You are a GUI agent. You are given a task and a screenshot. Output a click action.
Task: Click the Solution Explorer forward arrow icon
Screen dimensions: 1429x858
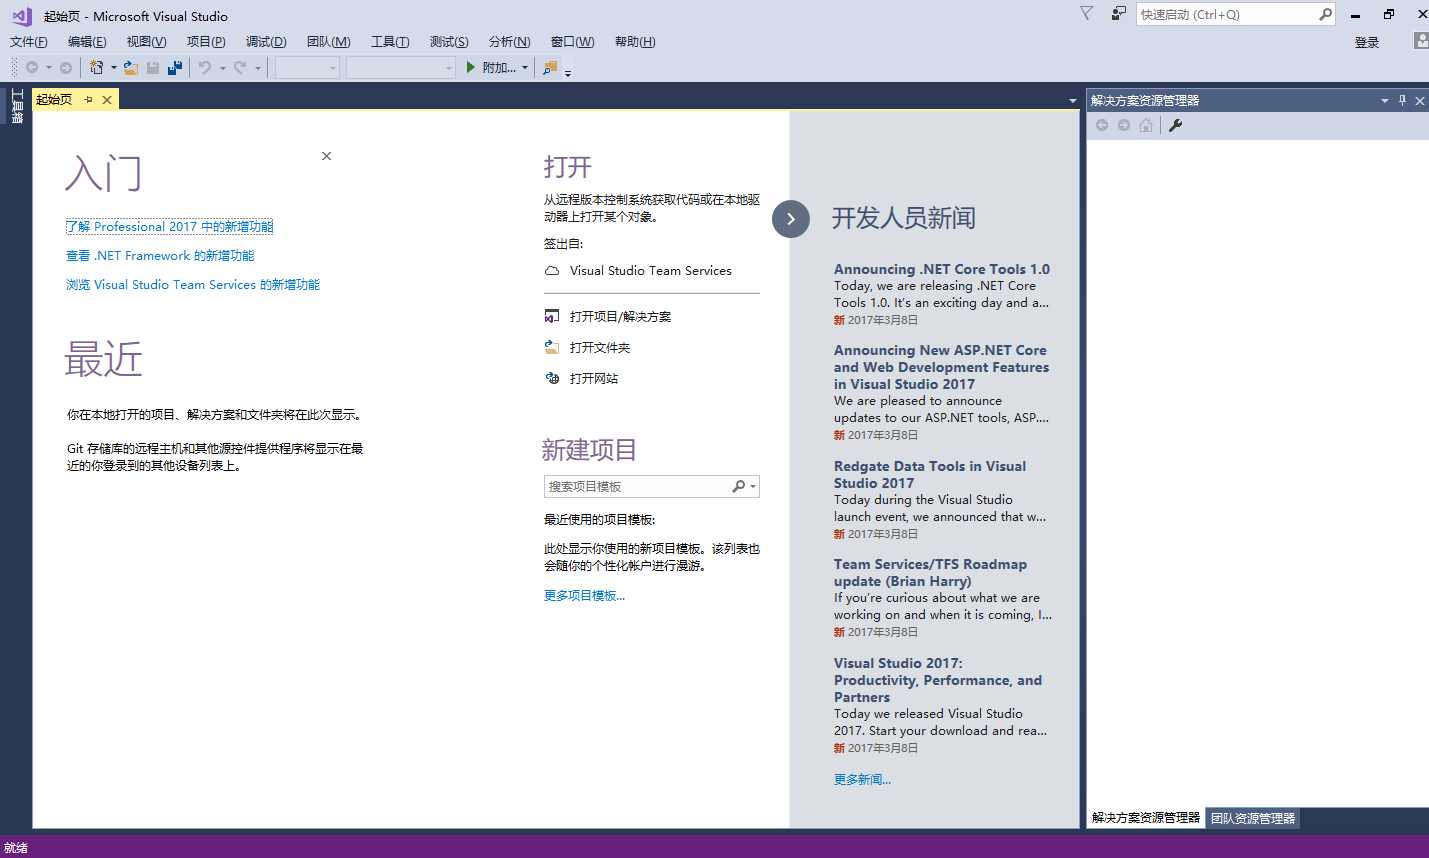(1124, 125)
